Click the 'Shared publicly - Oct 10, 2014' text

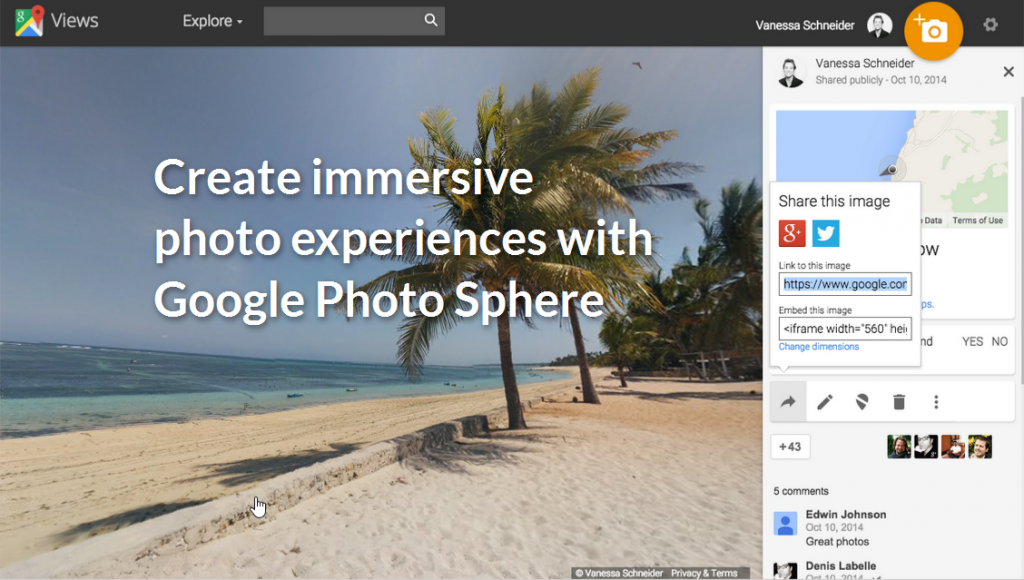pyautogui.click(x=880, y=80)
